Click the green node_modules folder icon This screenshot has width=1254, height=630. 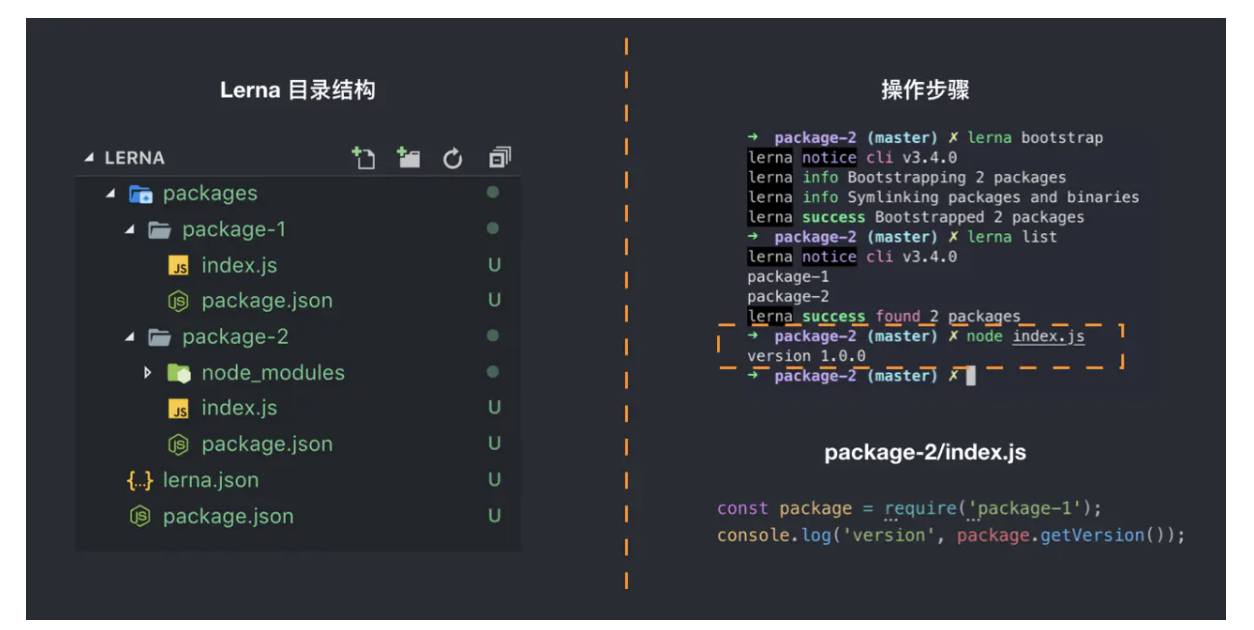[179, 373]
